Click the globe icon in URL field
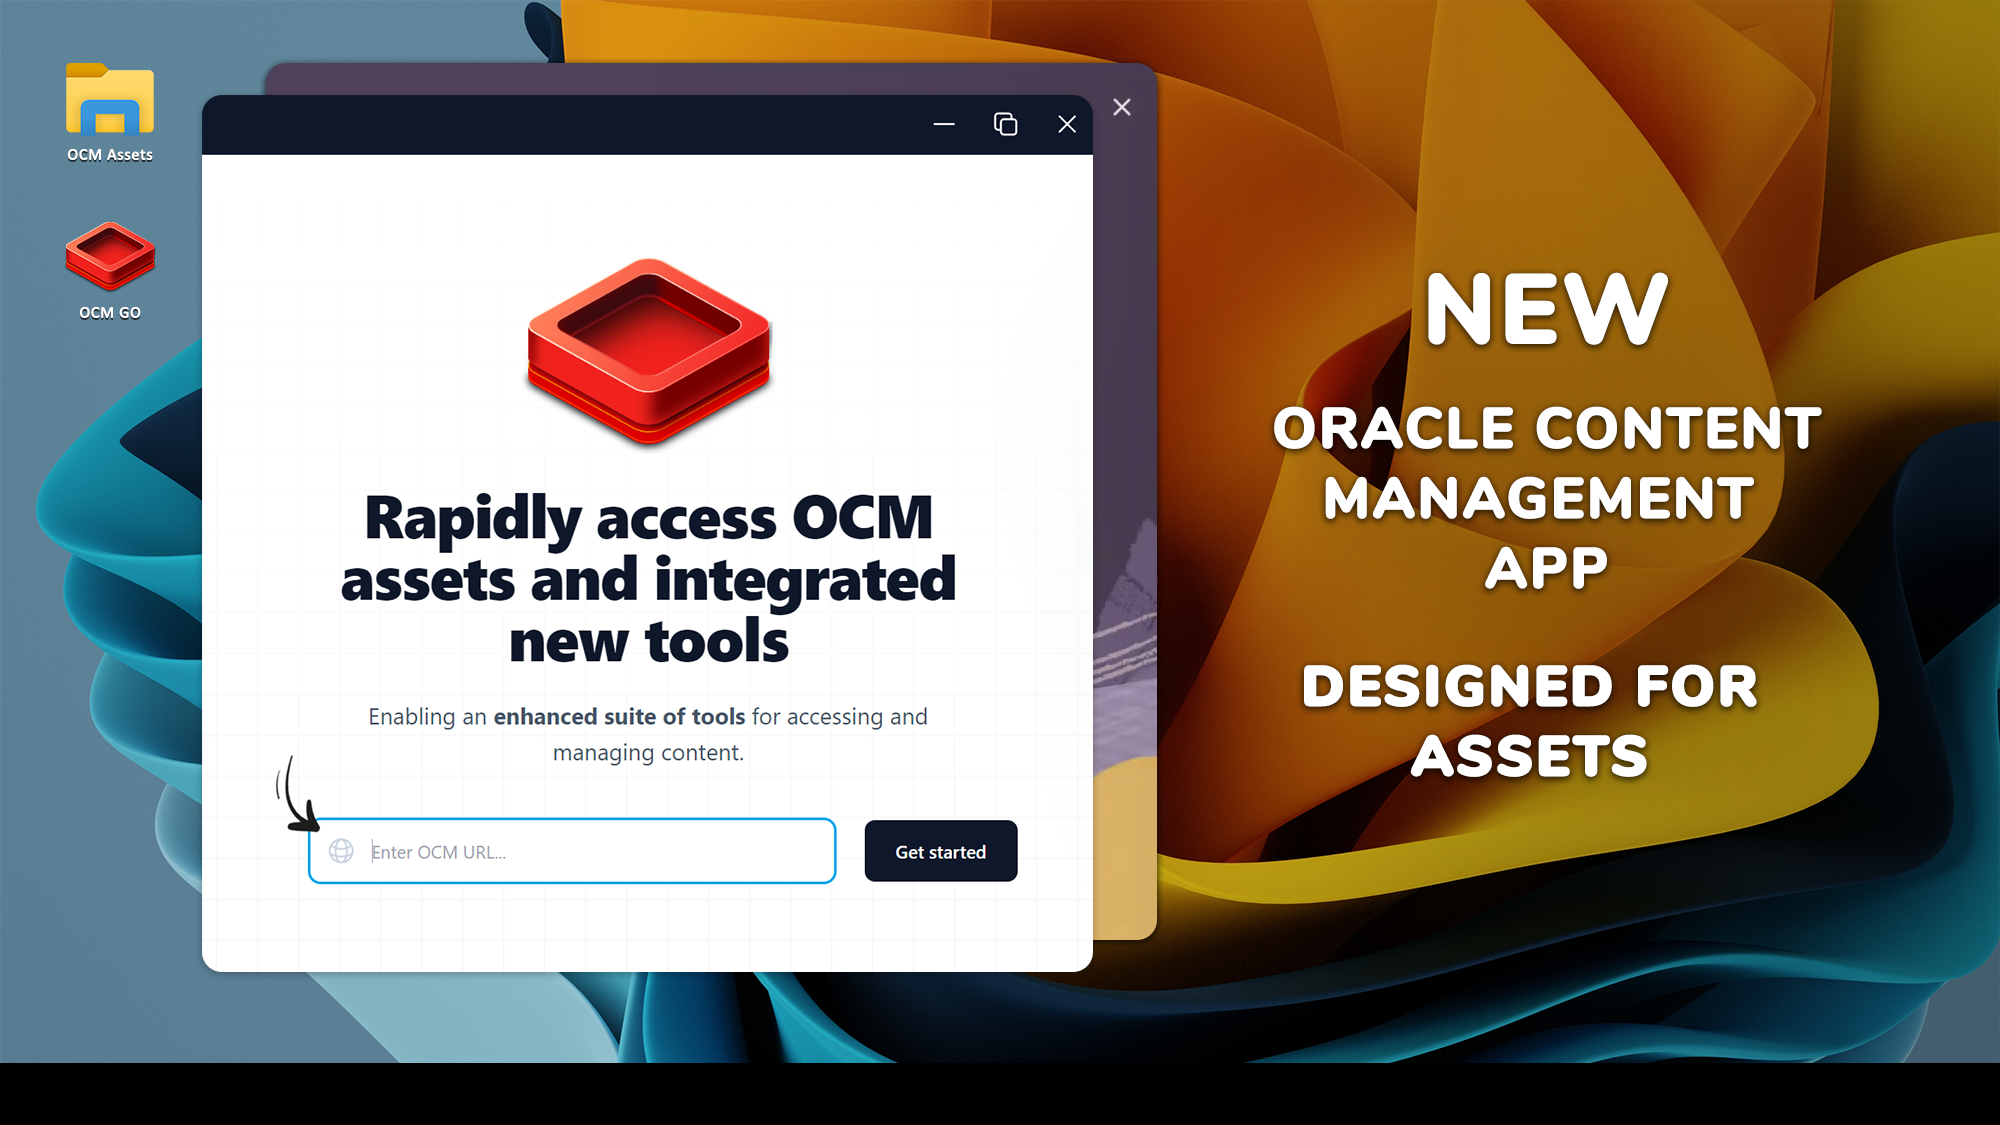This screenshot has width=2000, height=1125. (341, 851)
